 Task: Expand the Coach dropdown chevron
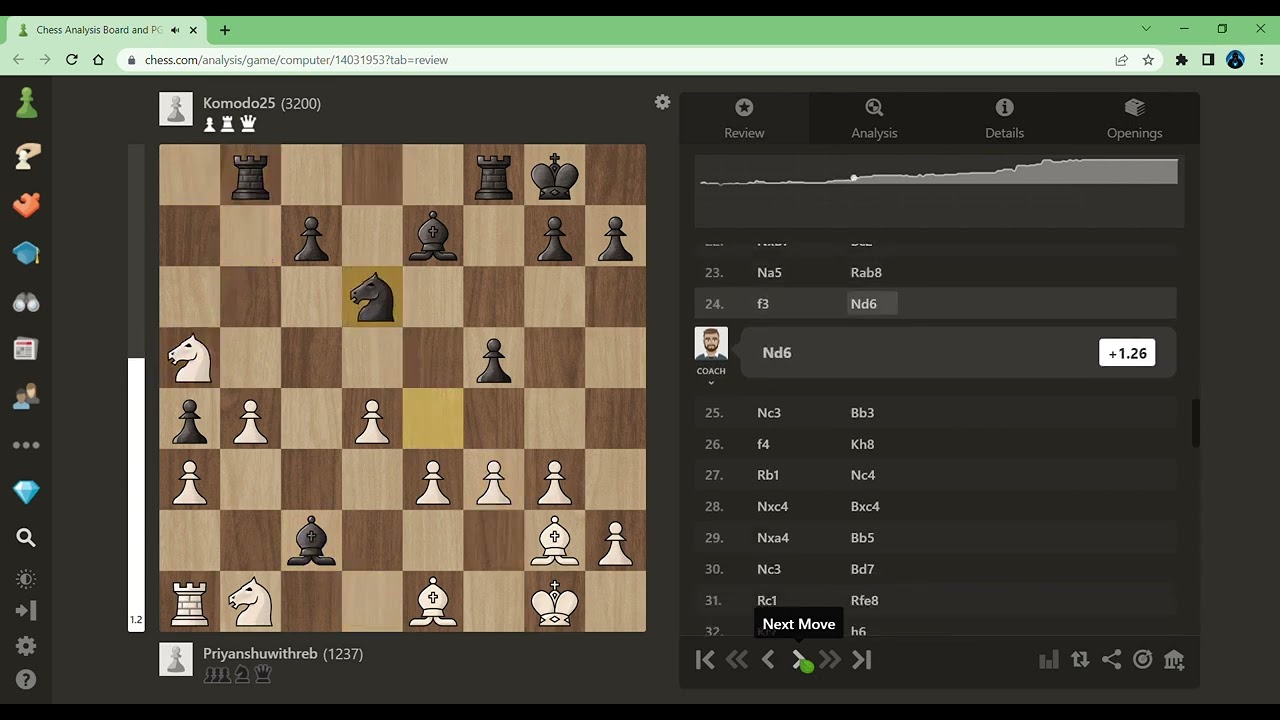point(711,382)
